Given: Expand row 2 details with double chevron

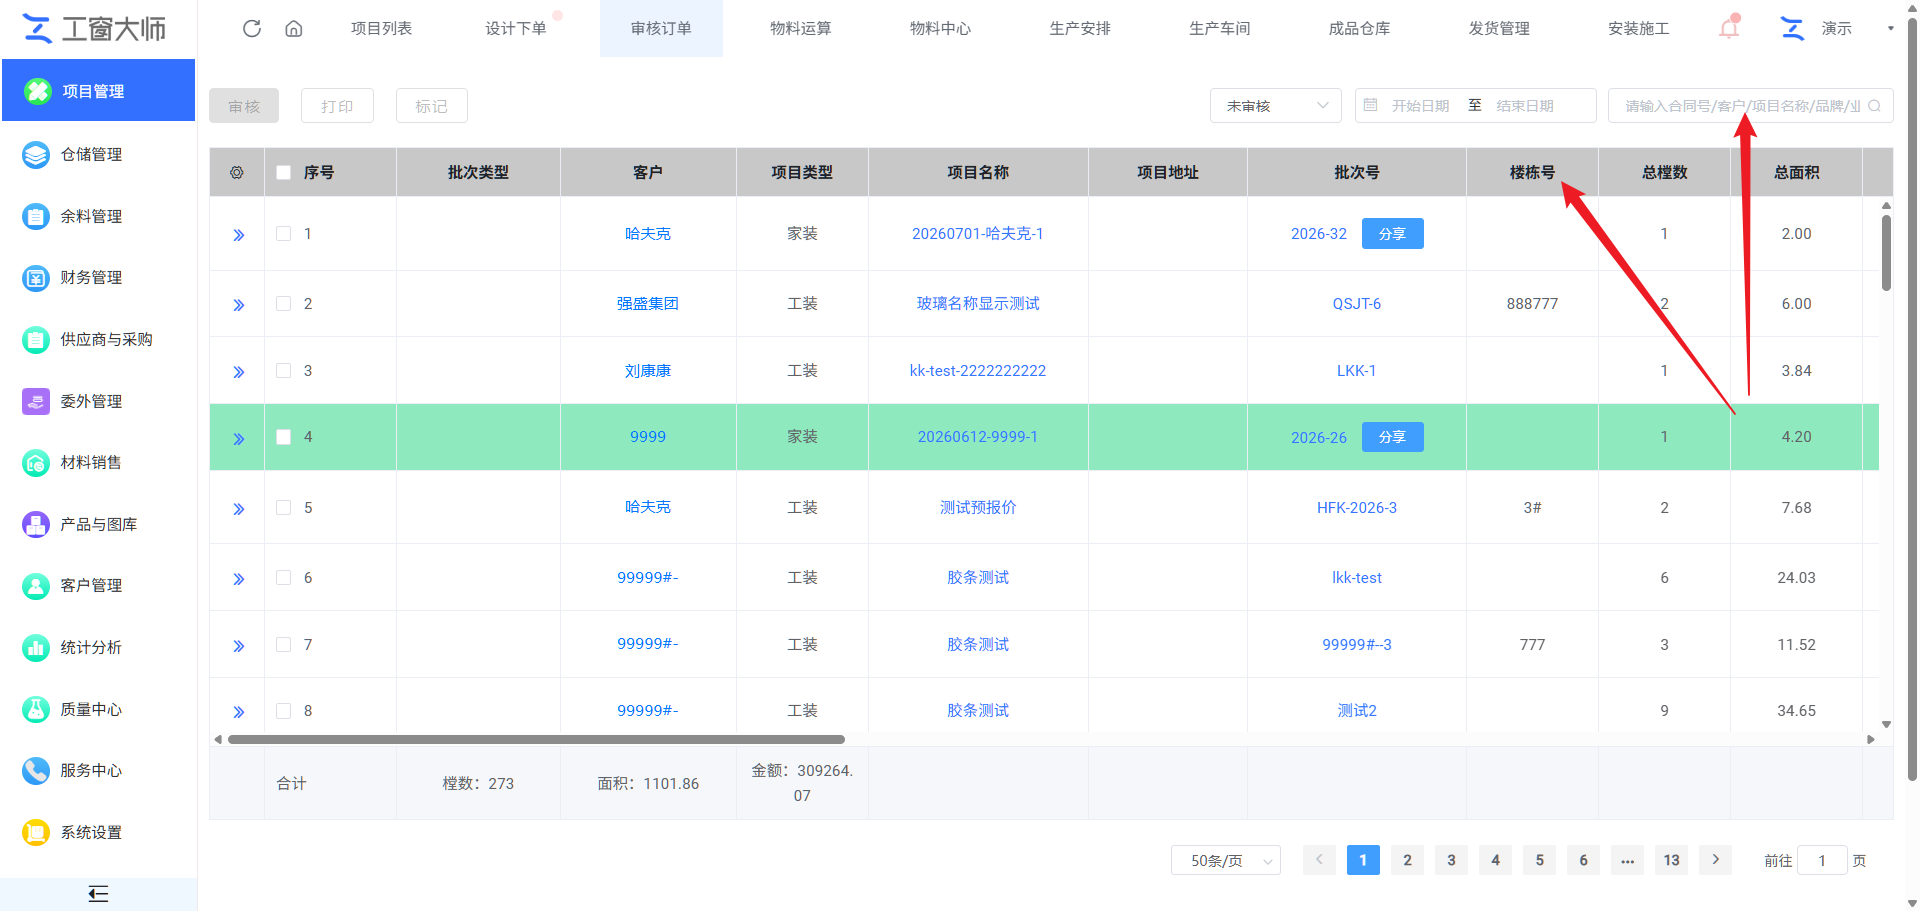Looking at the screenshot, I should (238, 305).
